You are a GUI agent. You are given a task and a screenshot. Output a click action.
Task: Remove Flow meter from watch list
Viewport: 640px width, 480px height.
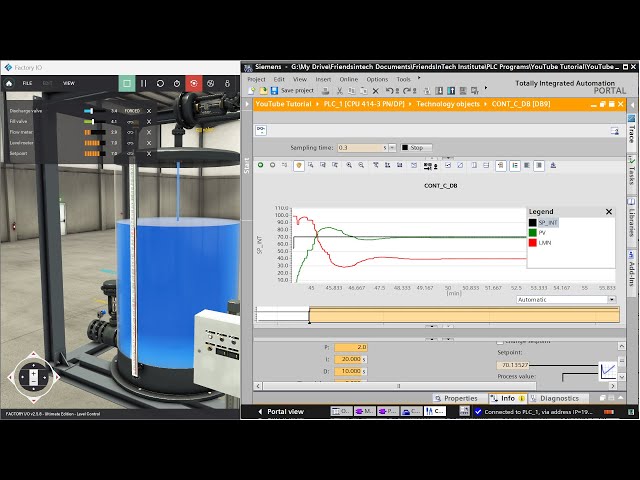tap(149, 132)
